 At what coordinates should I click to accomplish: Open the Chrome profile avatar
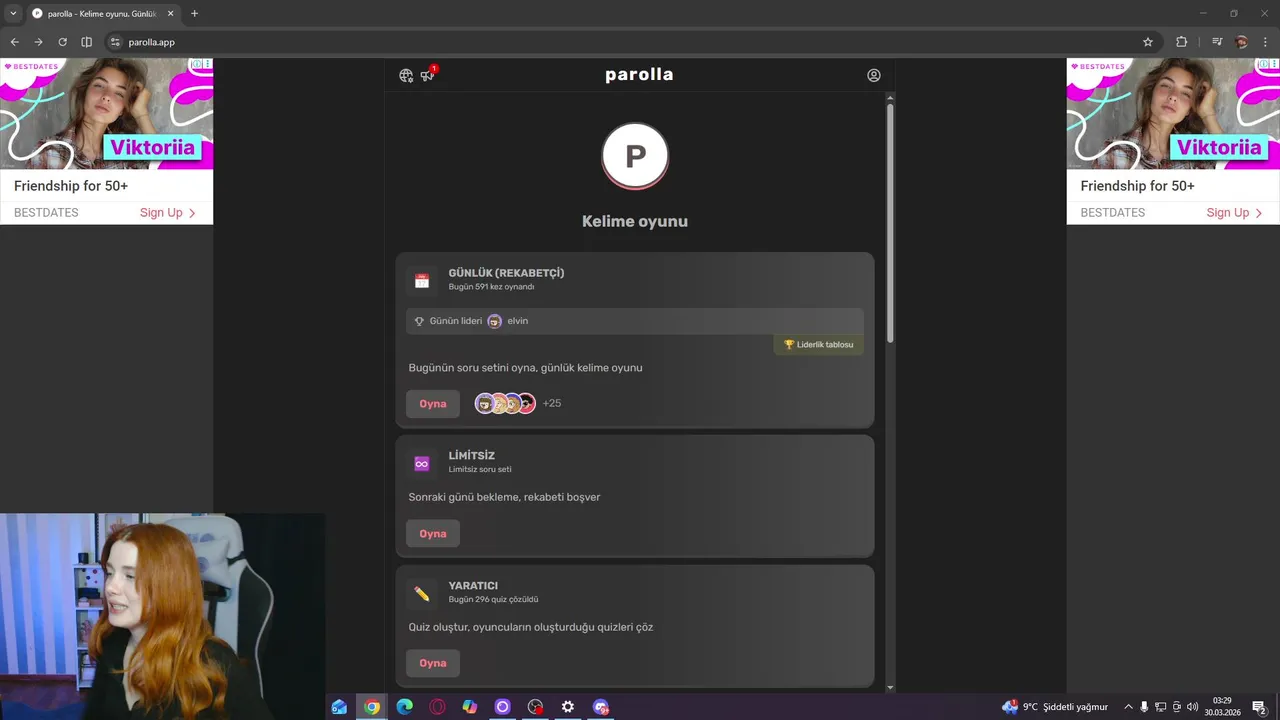coord(1242,42)
